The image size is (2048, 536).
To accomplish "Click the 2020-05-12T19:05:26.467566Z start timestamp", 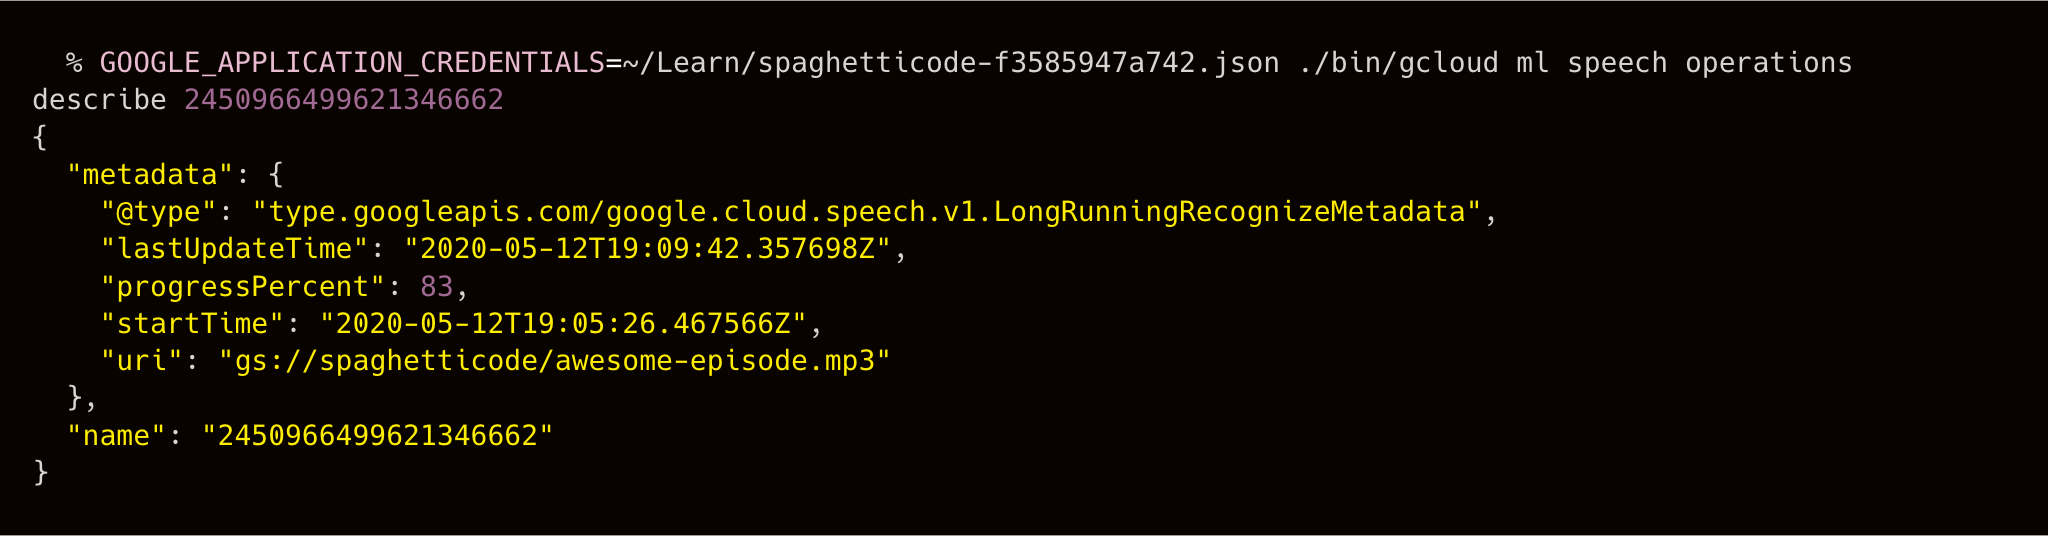I will click(x=563, y=324).
